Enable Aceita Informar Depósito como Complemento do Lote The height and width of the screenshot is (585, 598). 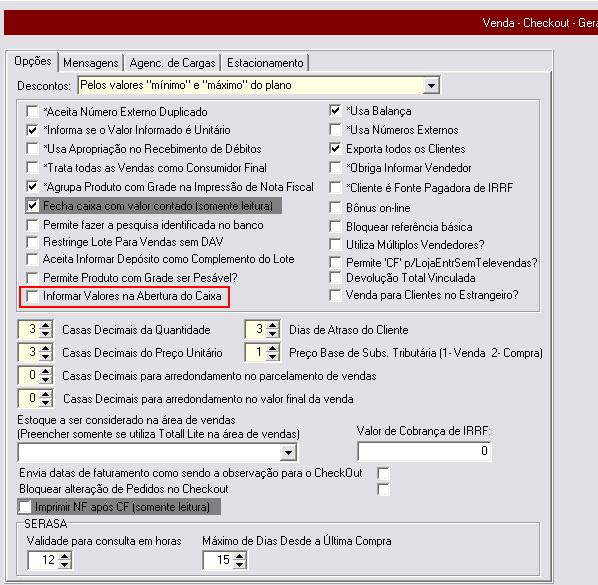(32, 259)
